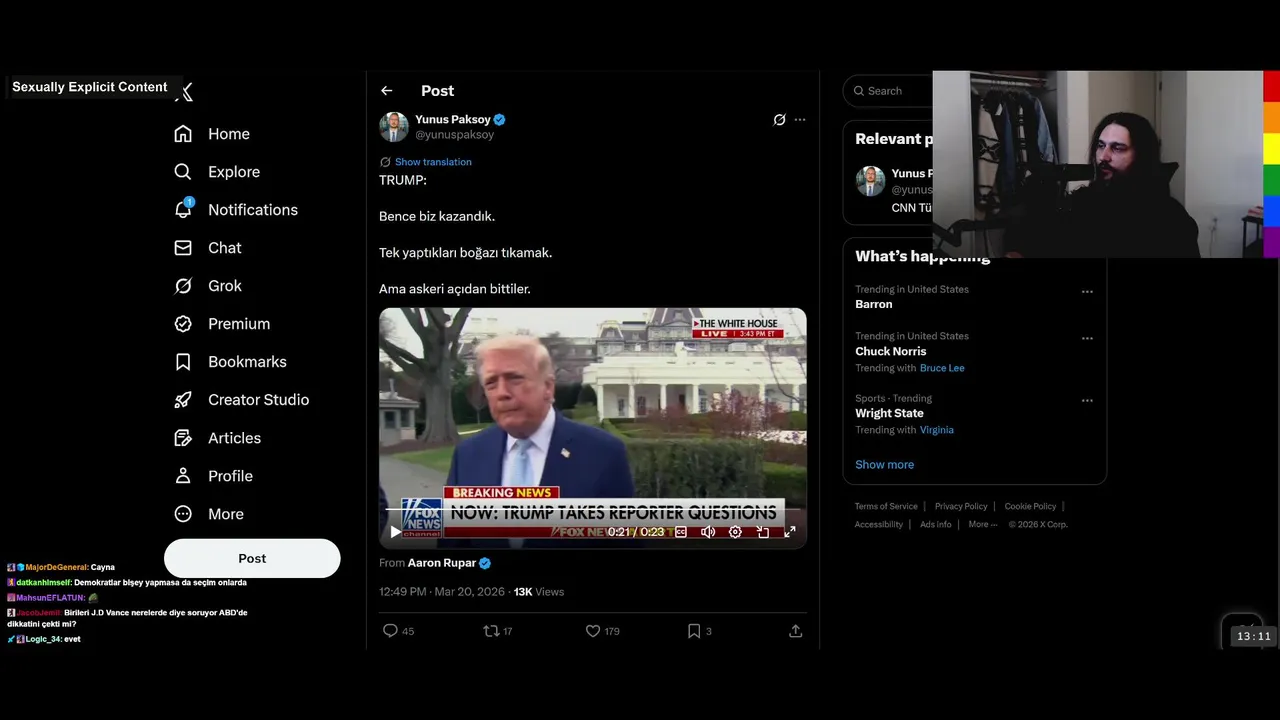Open the three-dot menu on the post
The width and height of the screenshot is (1280, 720).
click(800, 120)
